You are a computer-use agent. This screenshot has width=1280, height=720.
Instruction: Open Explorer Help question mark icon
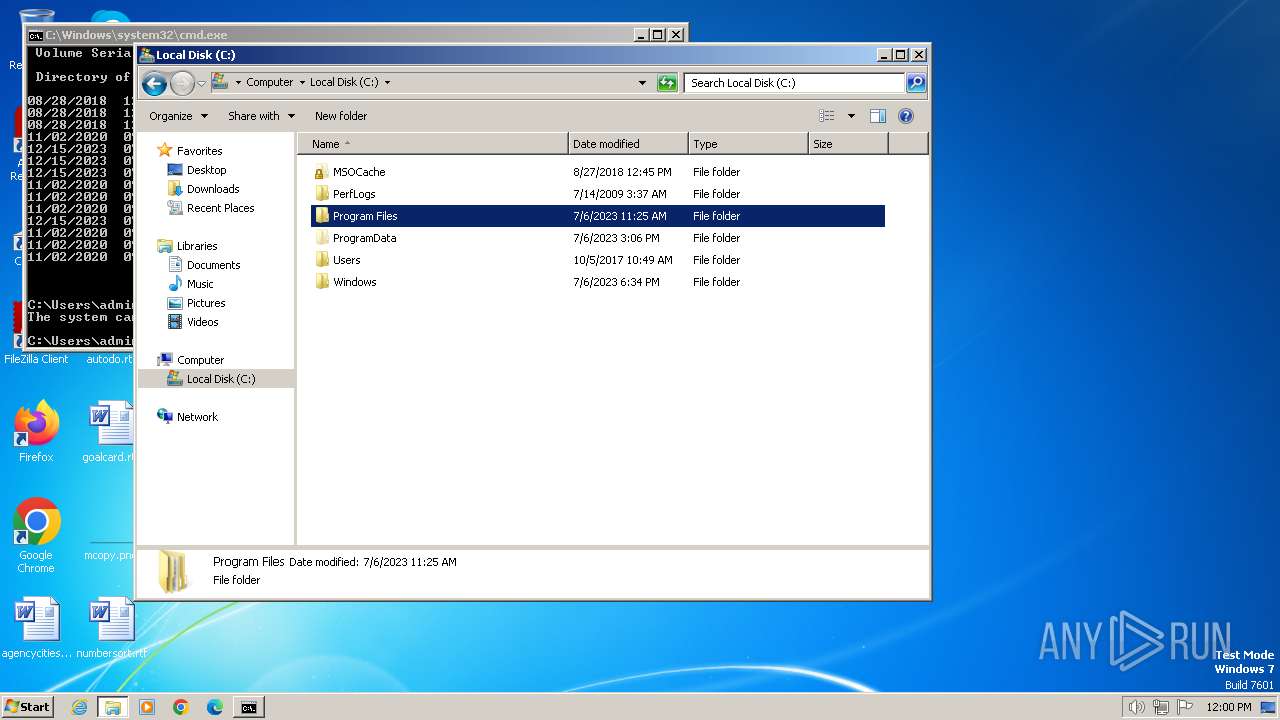[x=906, y=116]
